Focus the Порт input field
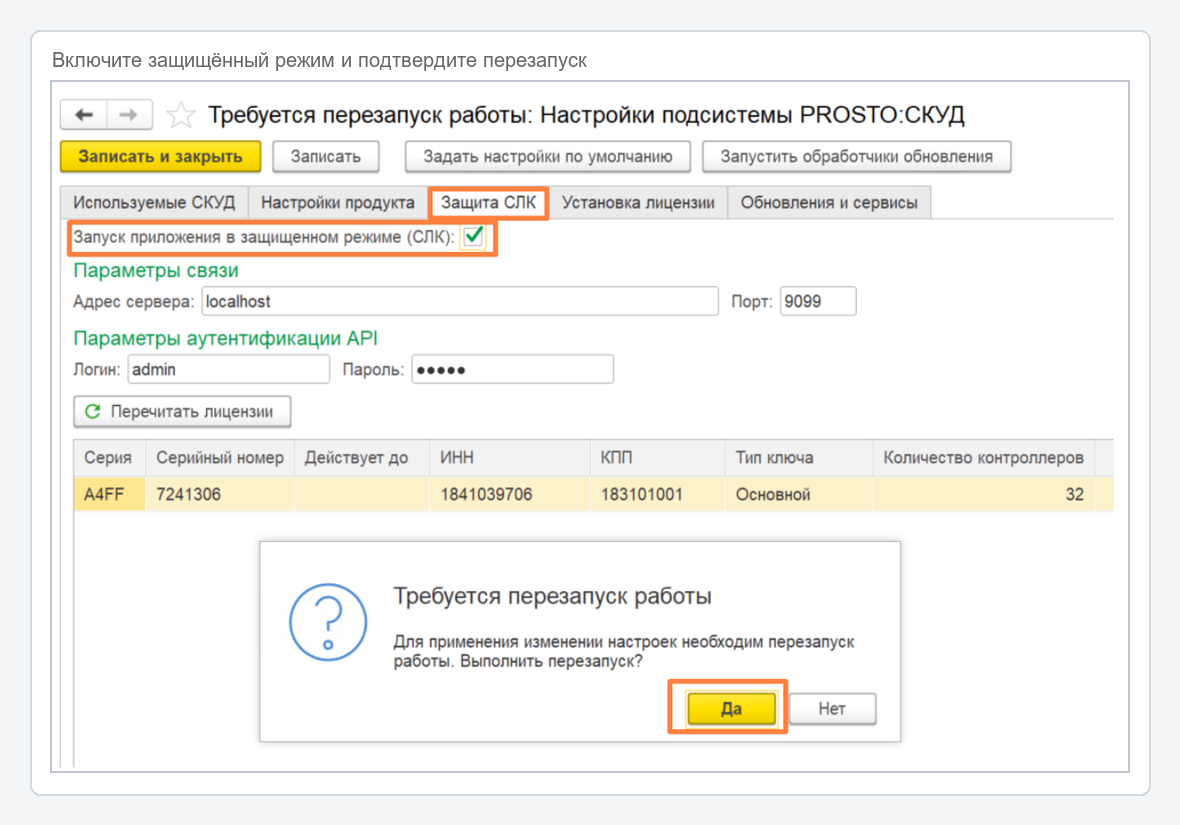 point(818,301)
